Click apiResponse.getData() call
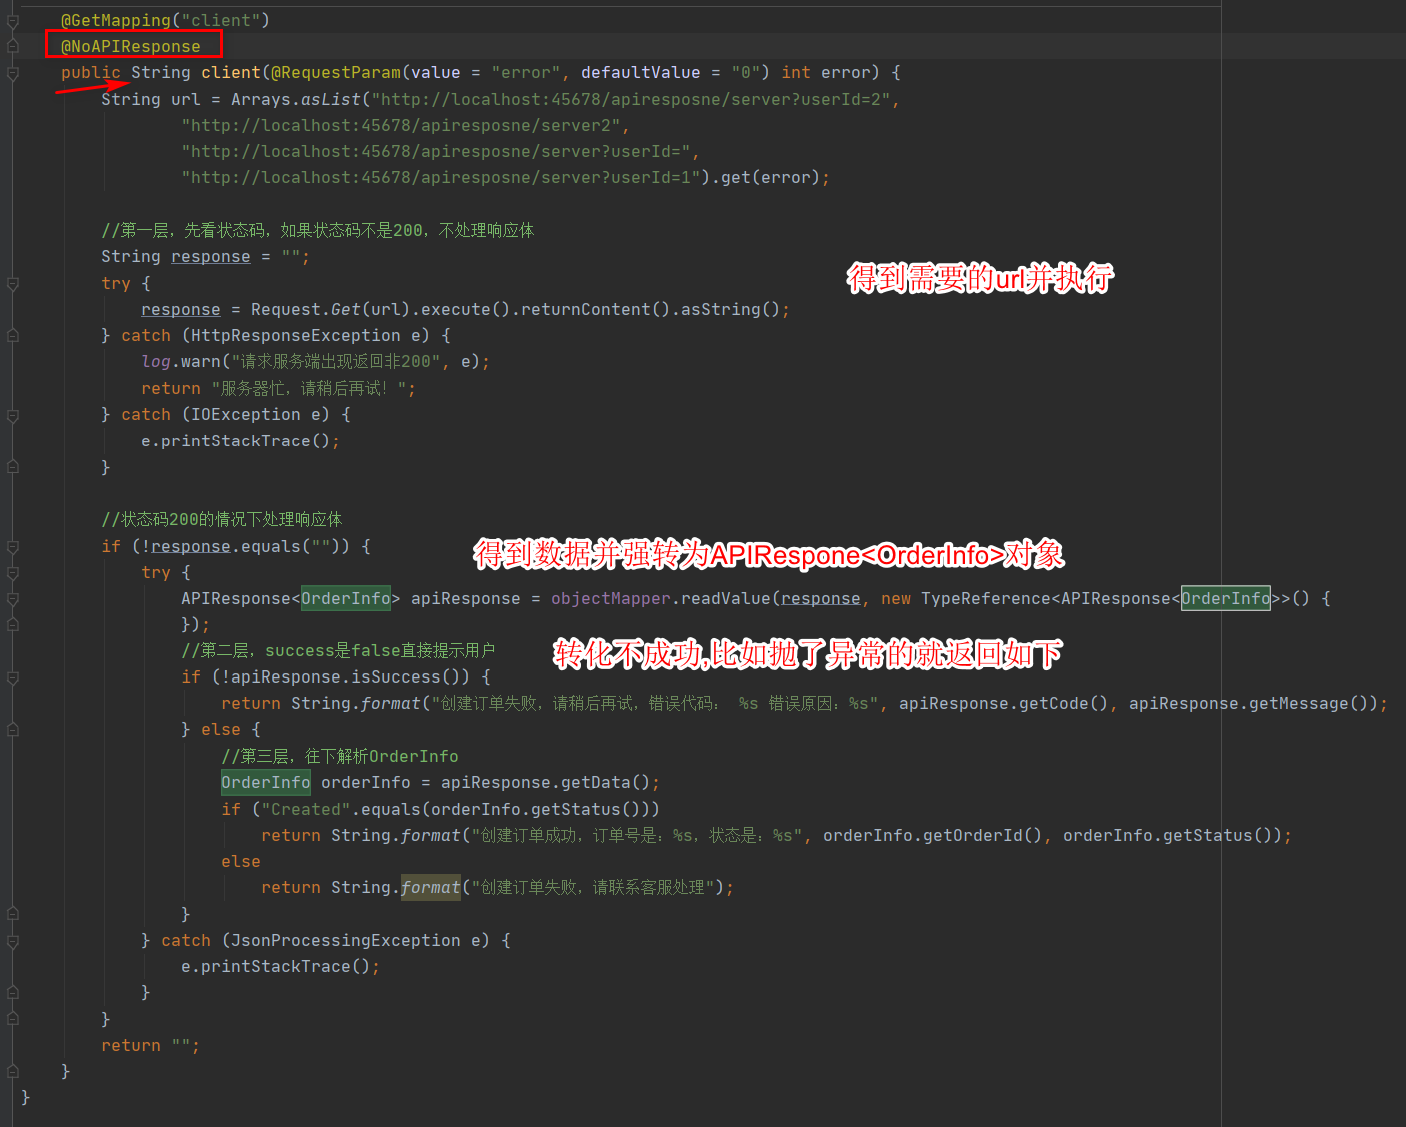 [546, 782]
